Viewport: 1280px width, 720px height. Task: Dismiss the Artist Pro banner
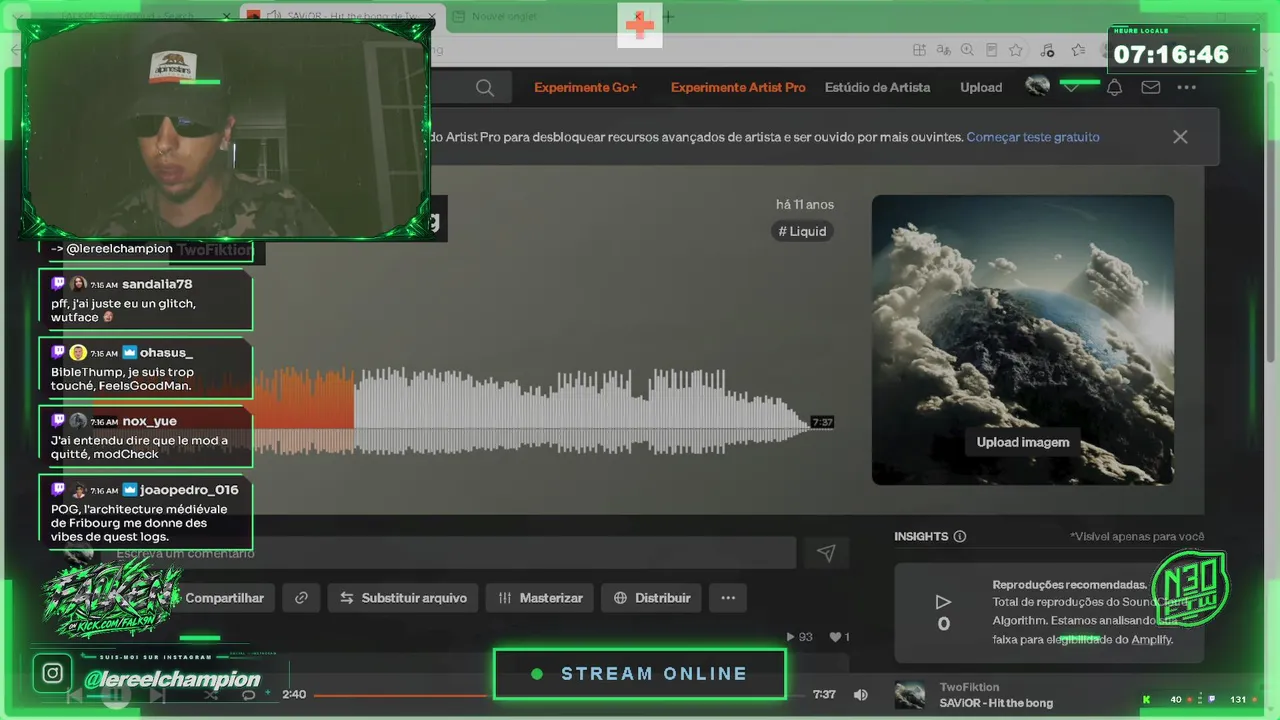click(x=1180, y=137)
